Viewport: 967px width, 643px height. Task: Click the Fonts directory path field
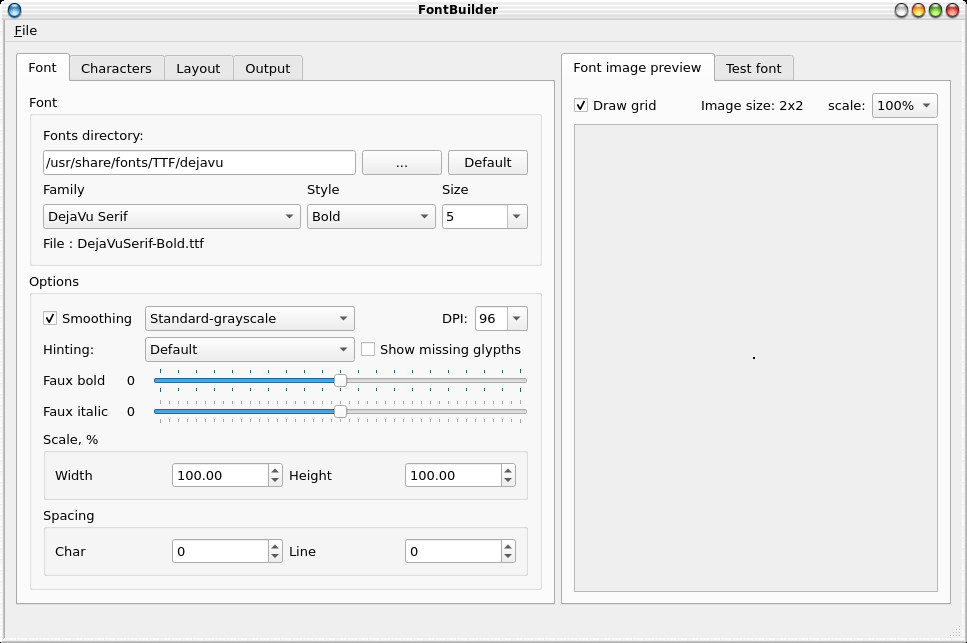(x=199, y=163)
